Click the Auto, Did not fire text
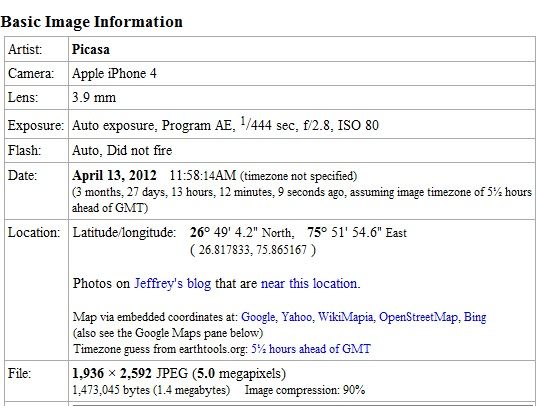 click(122, 150)
